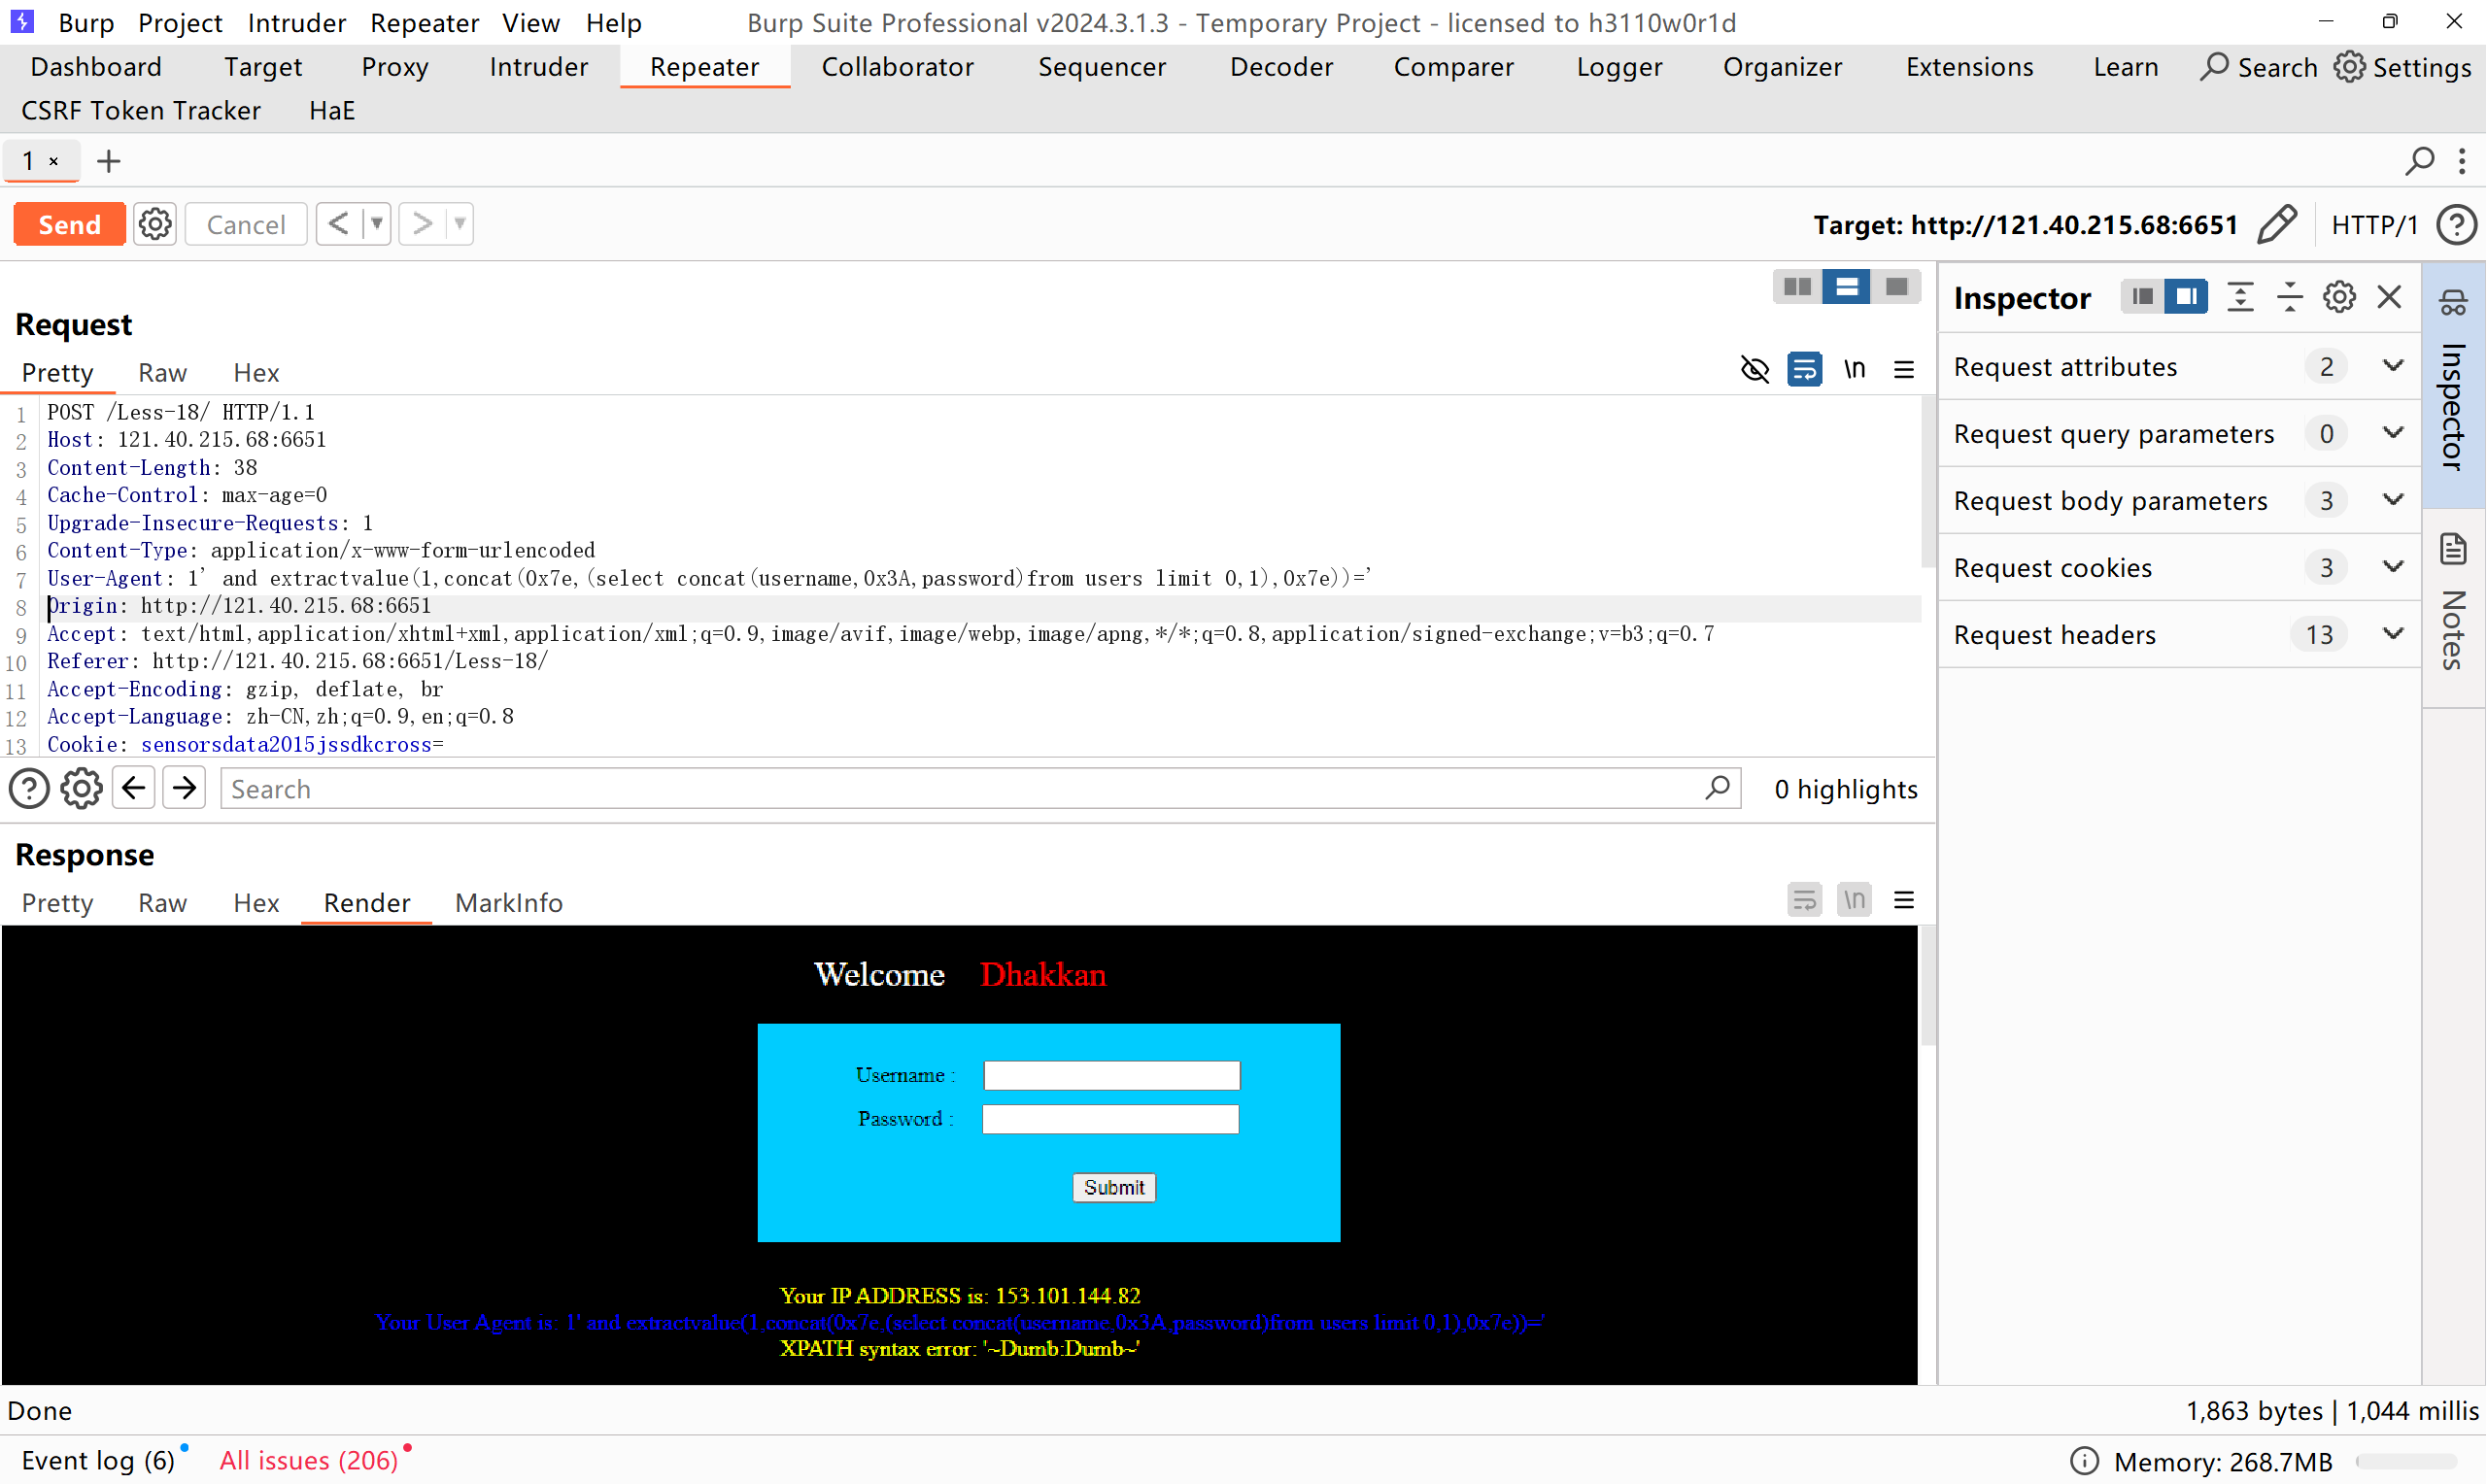
Task: Open the Intruder menu
Action: pyautogui.click(x=296, y=22)
